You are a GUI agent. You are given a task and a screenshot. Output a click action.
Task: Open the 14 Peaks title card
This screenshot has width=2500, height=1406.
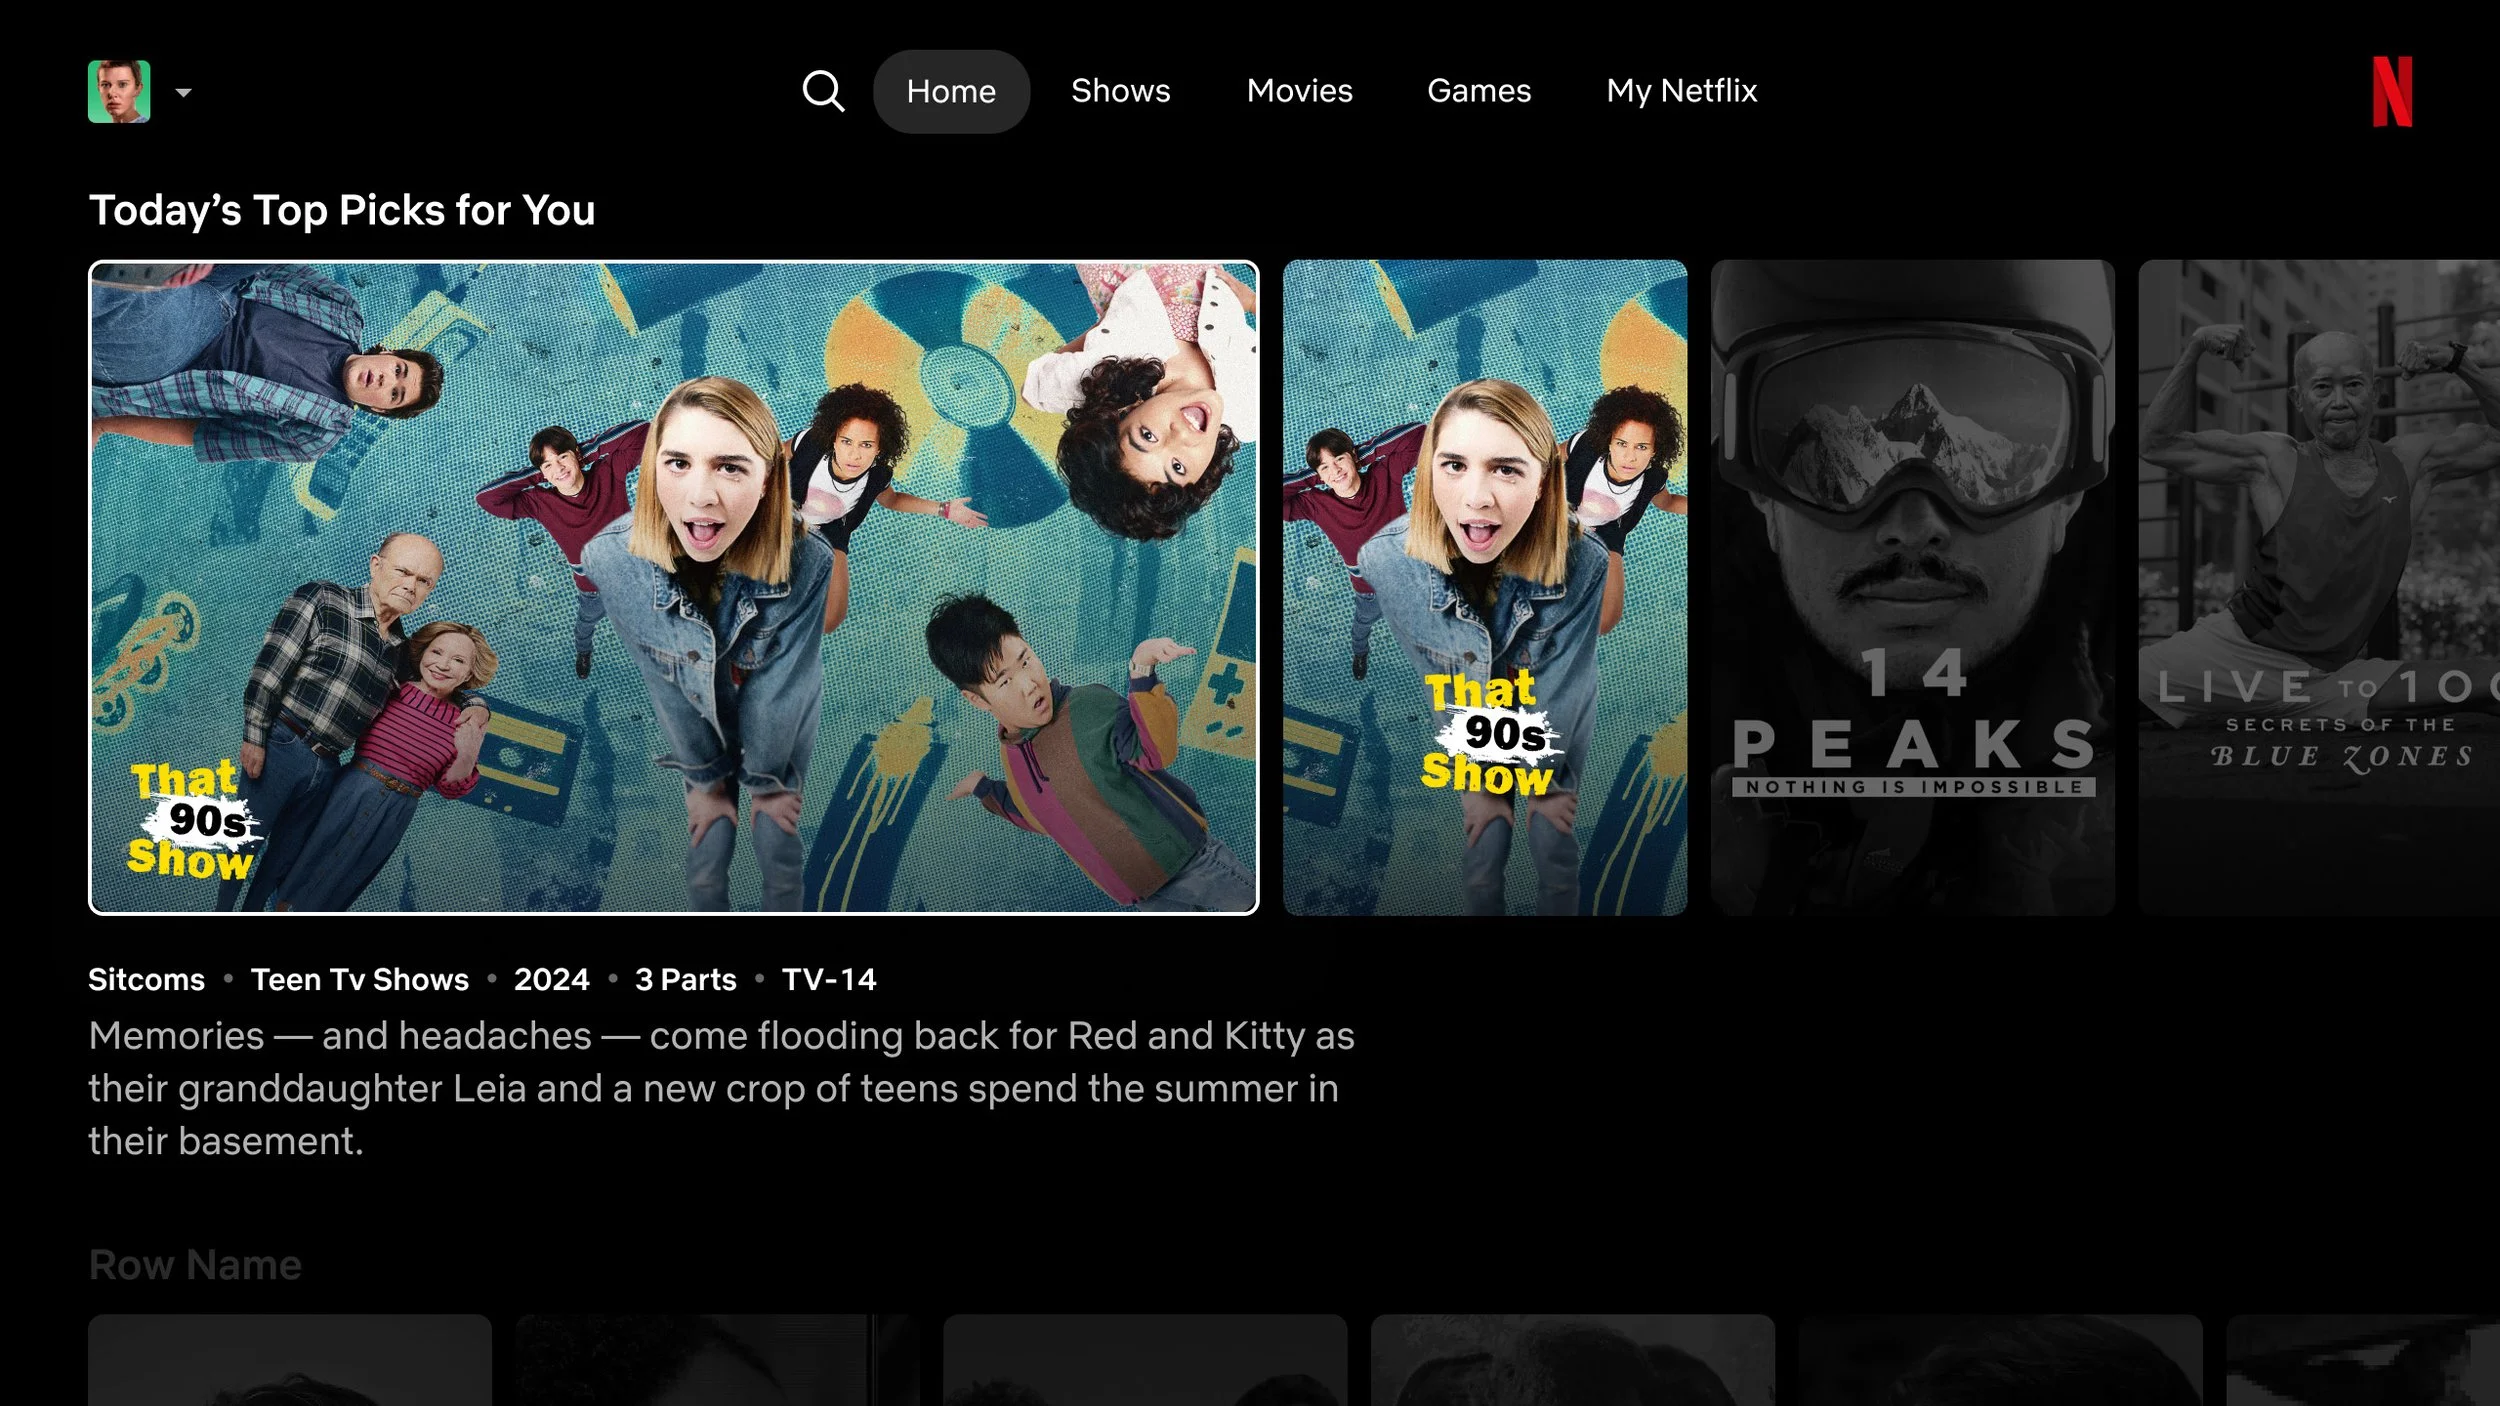click(x=1912, y=587)
